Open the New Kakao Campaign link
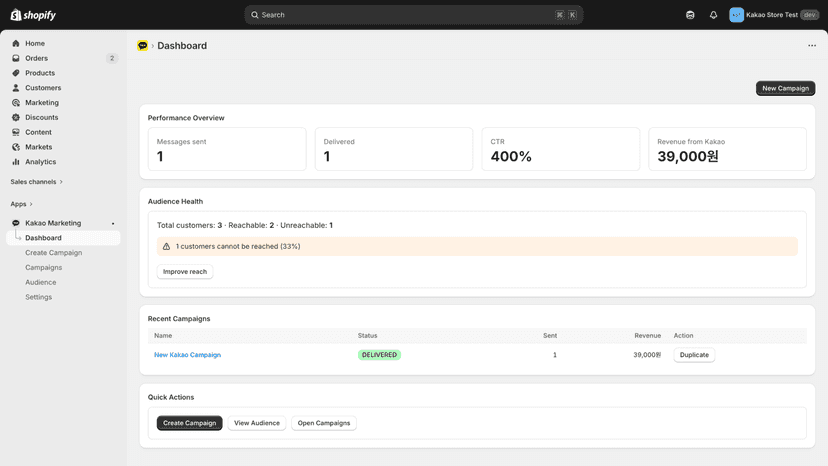The width and height of the screenshot is (828, 466). tap(187, 355)
